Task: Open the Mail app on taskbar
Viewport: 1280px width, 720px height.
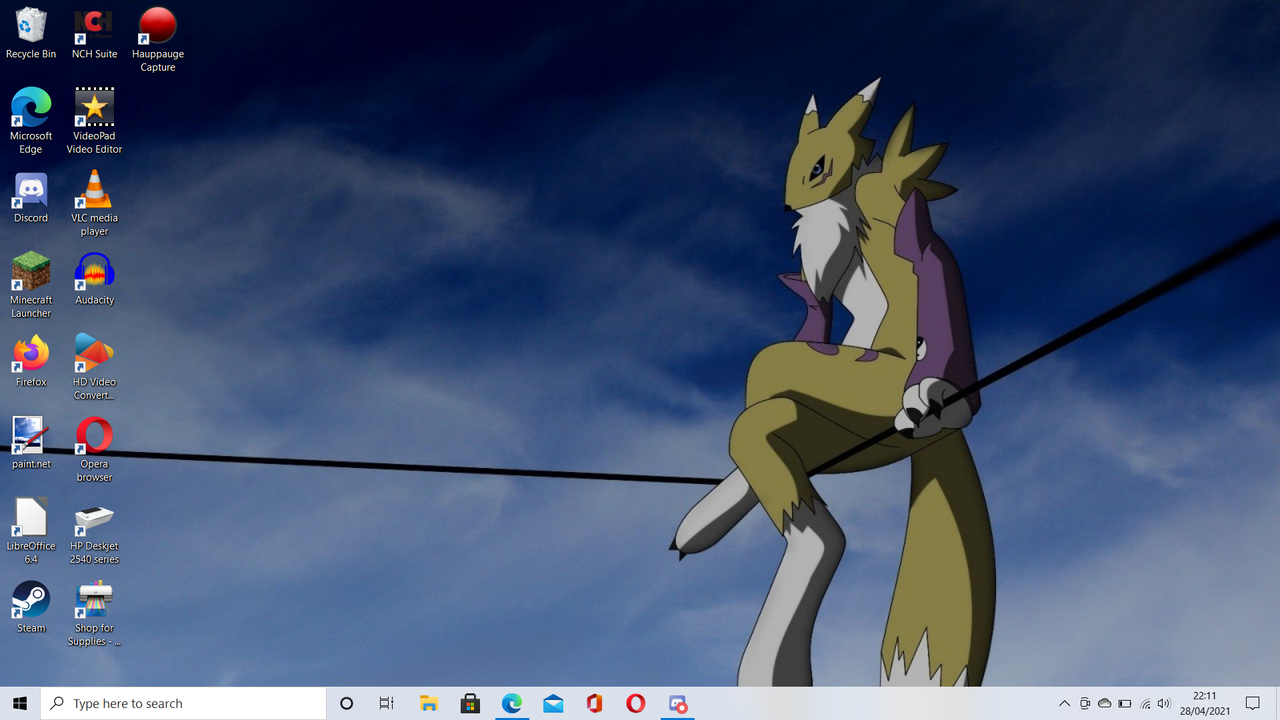Action: tap(553, 703)
